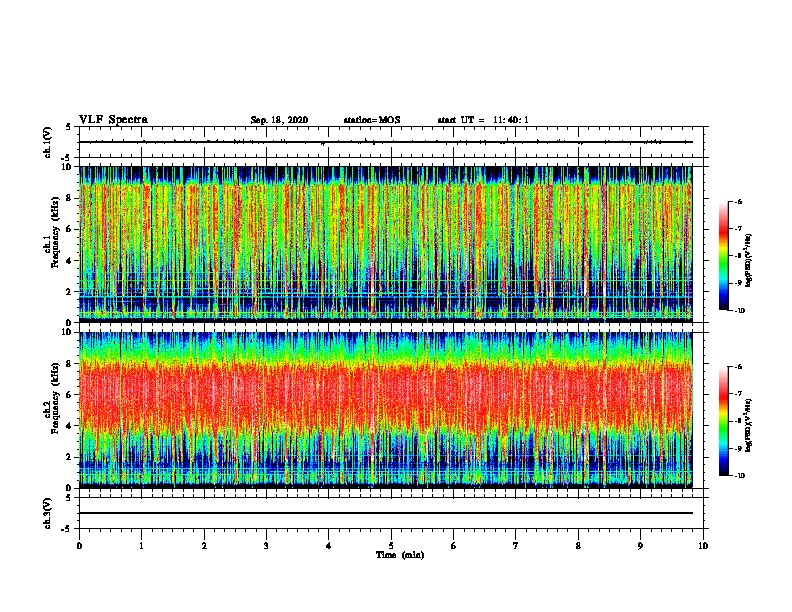Click the ch.2 PSD color scale bar
The height and width of the screenshot is (612, 792).
pos(724,421)
